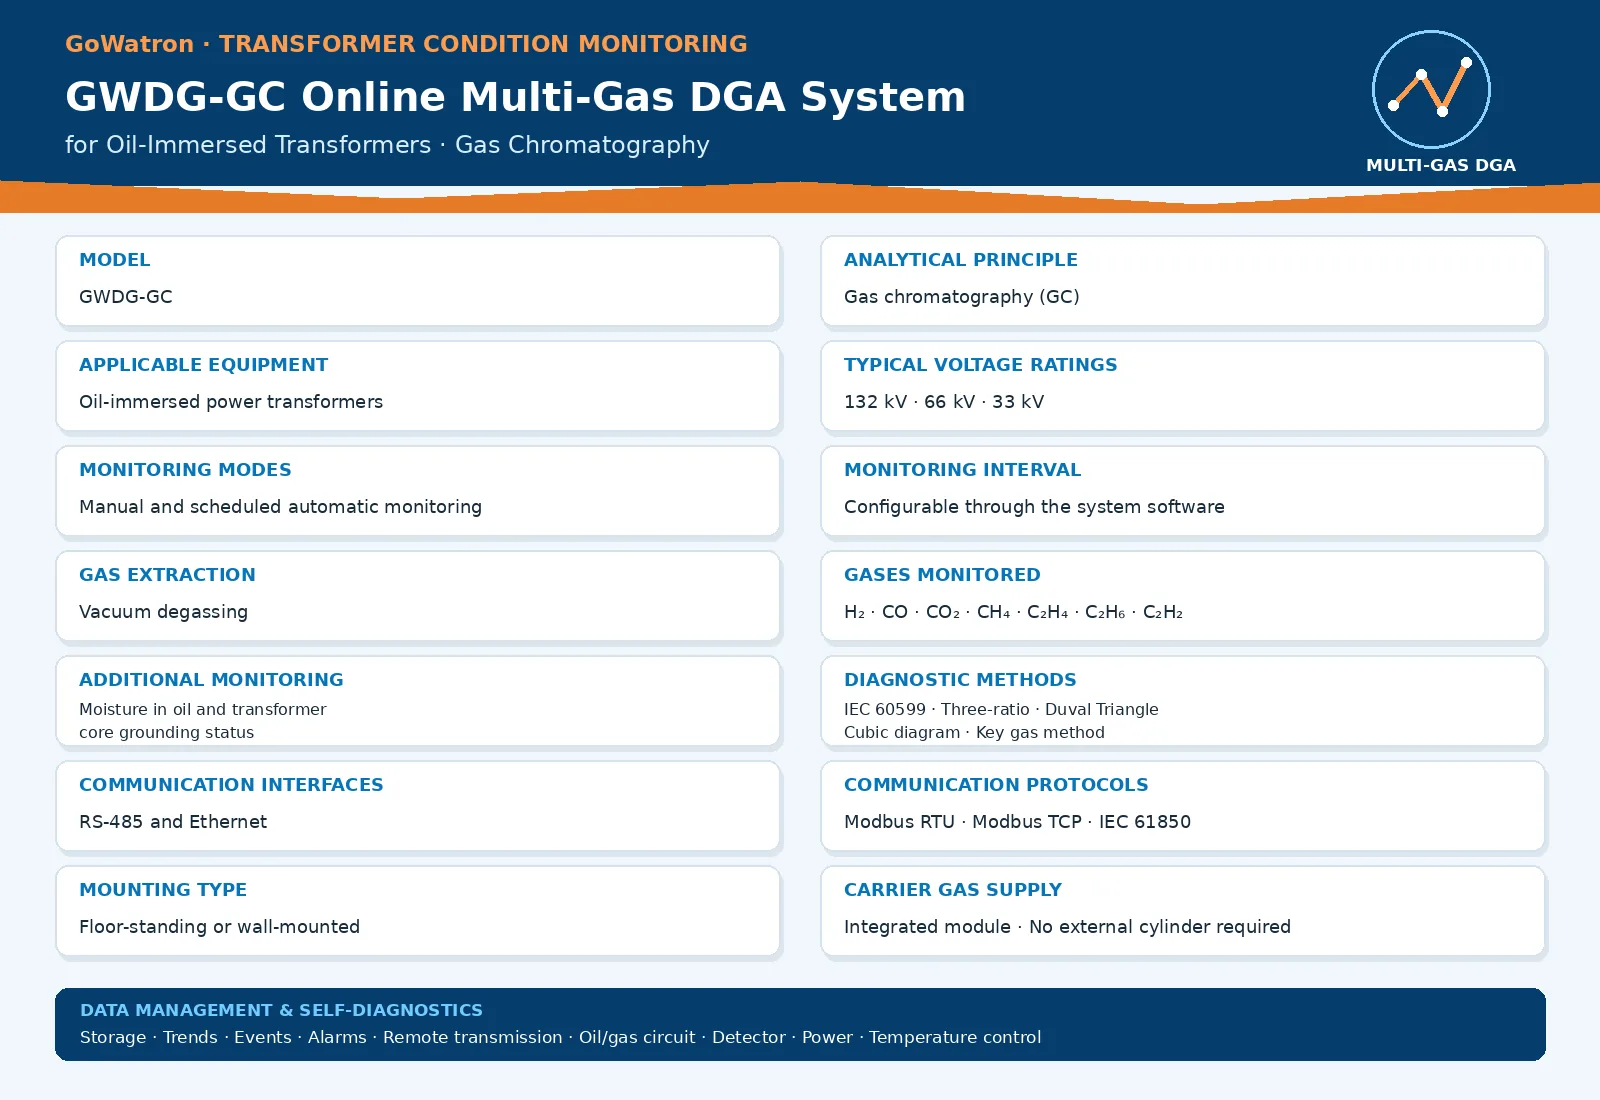Click the 'DIAGNOSTIC METHODS' heading

[x=961, y=680]
